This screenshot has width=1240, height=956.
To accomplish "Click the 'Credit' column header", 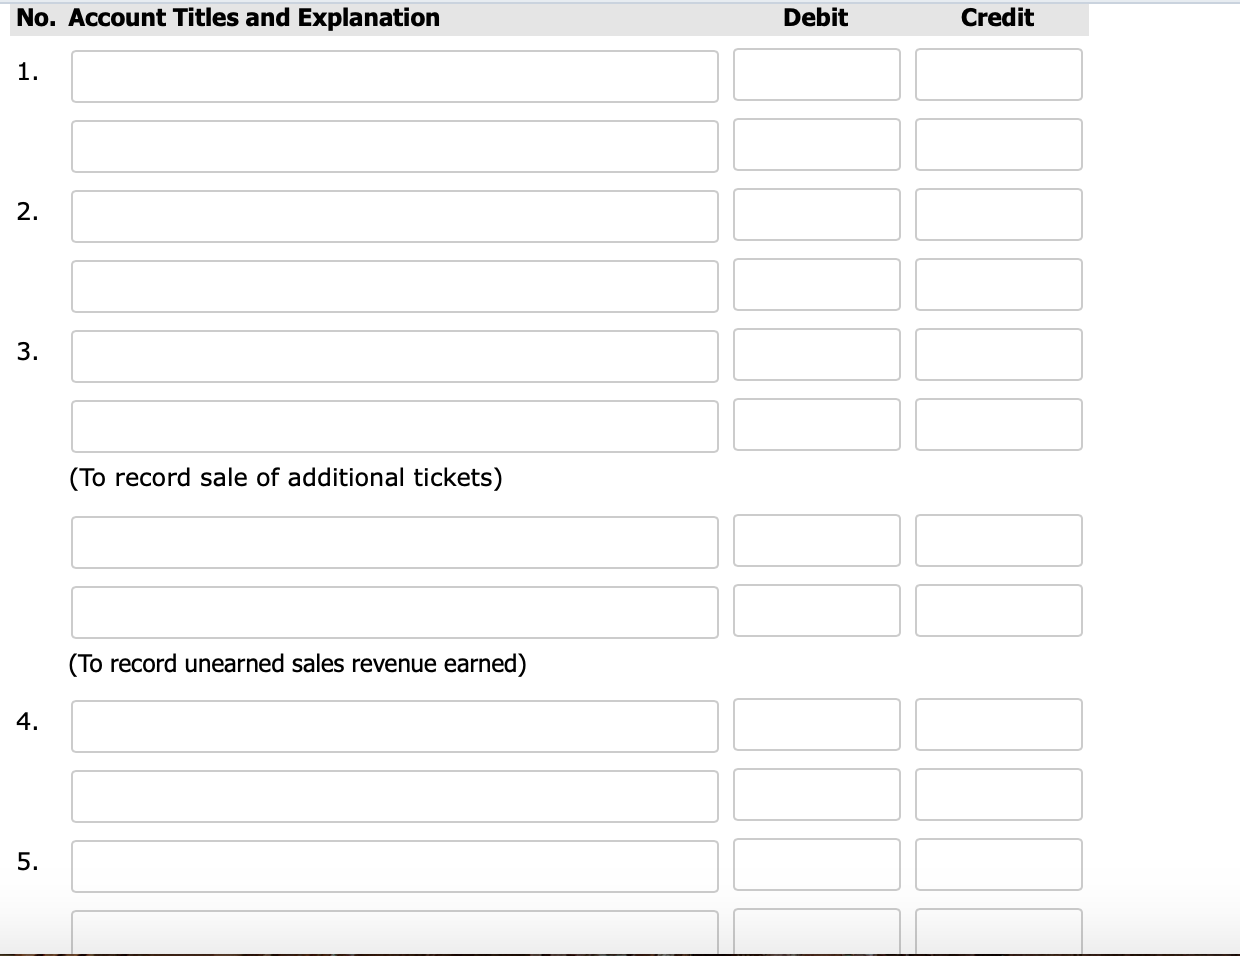I will coord(998,18).
